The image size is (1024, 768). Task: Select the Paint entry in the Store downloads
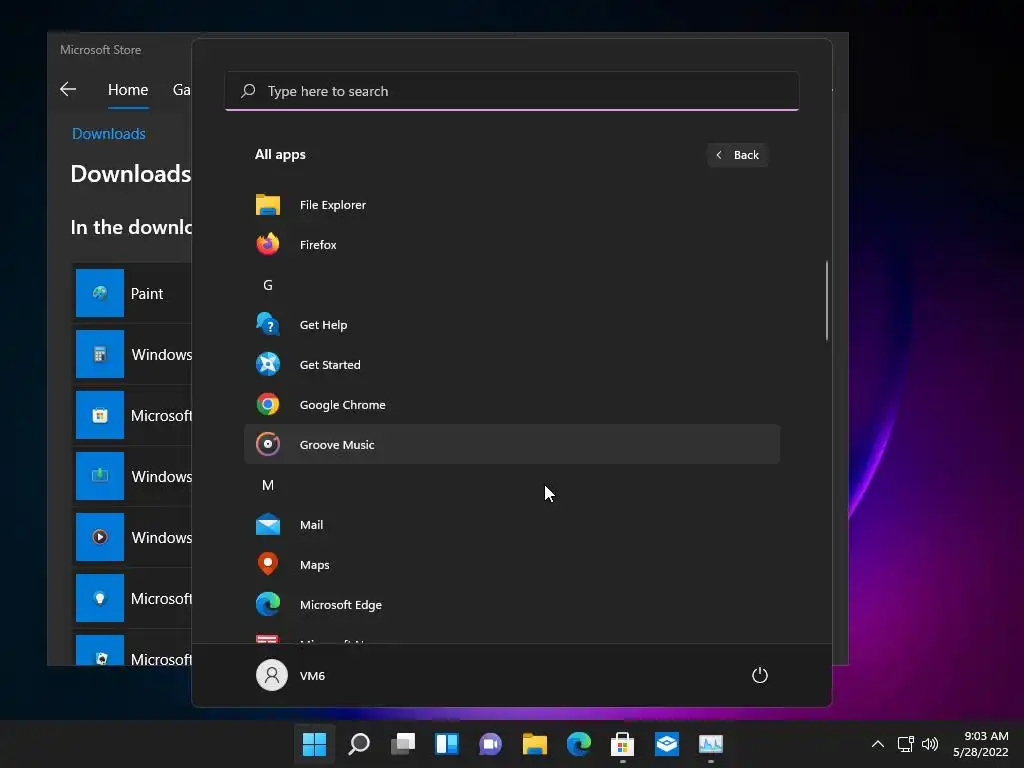point(131,293)
